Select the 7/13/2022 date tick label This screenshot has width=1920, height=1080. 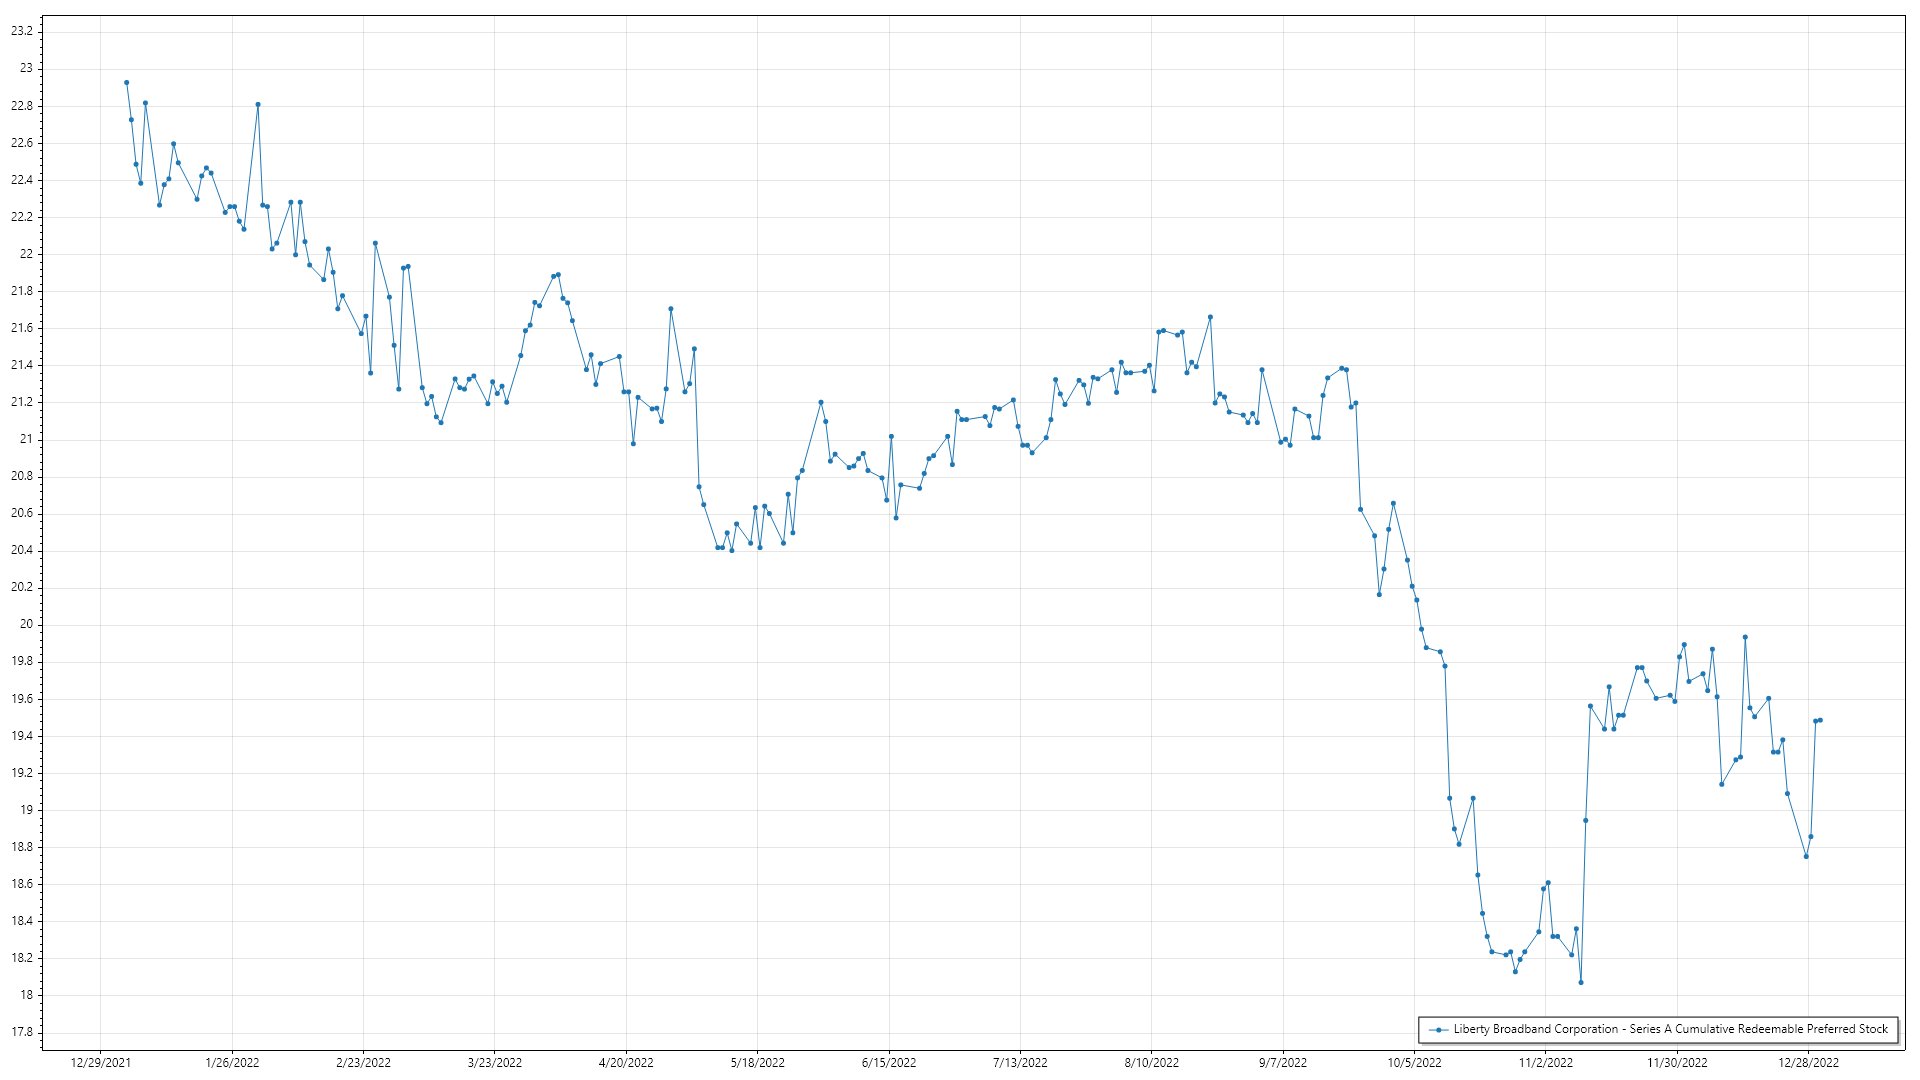[x=1020, y=1062]
